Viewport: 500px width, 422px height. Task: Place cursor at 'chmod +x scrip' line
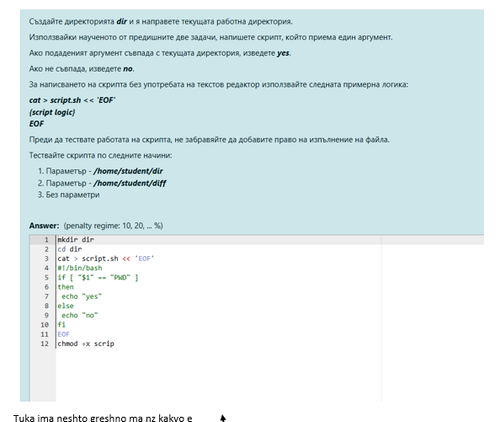(x=86, y=344)
